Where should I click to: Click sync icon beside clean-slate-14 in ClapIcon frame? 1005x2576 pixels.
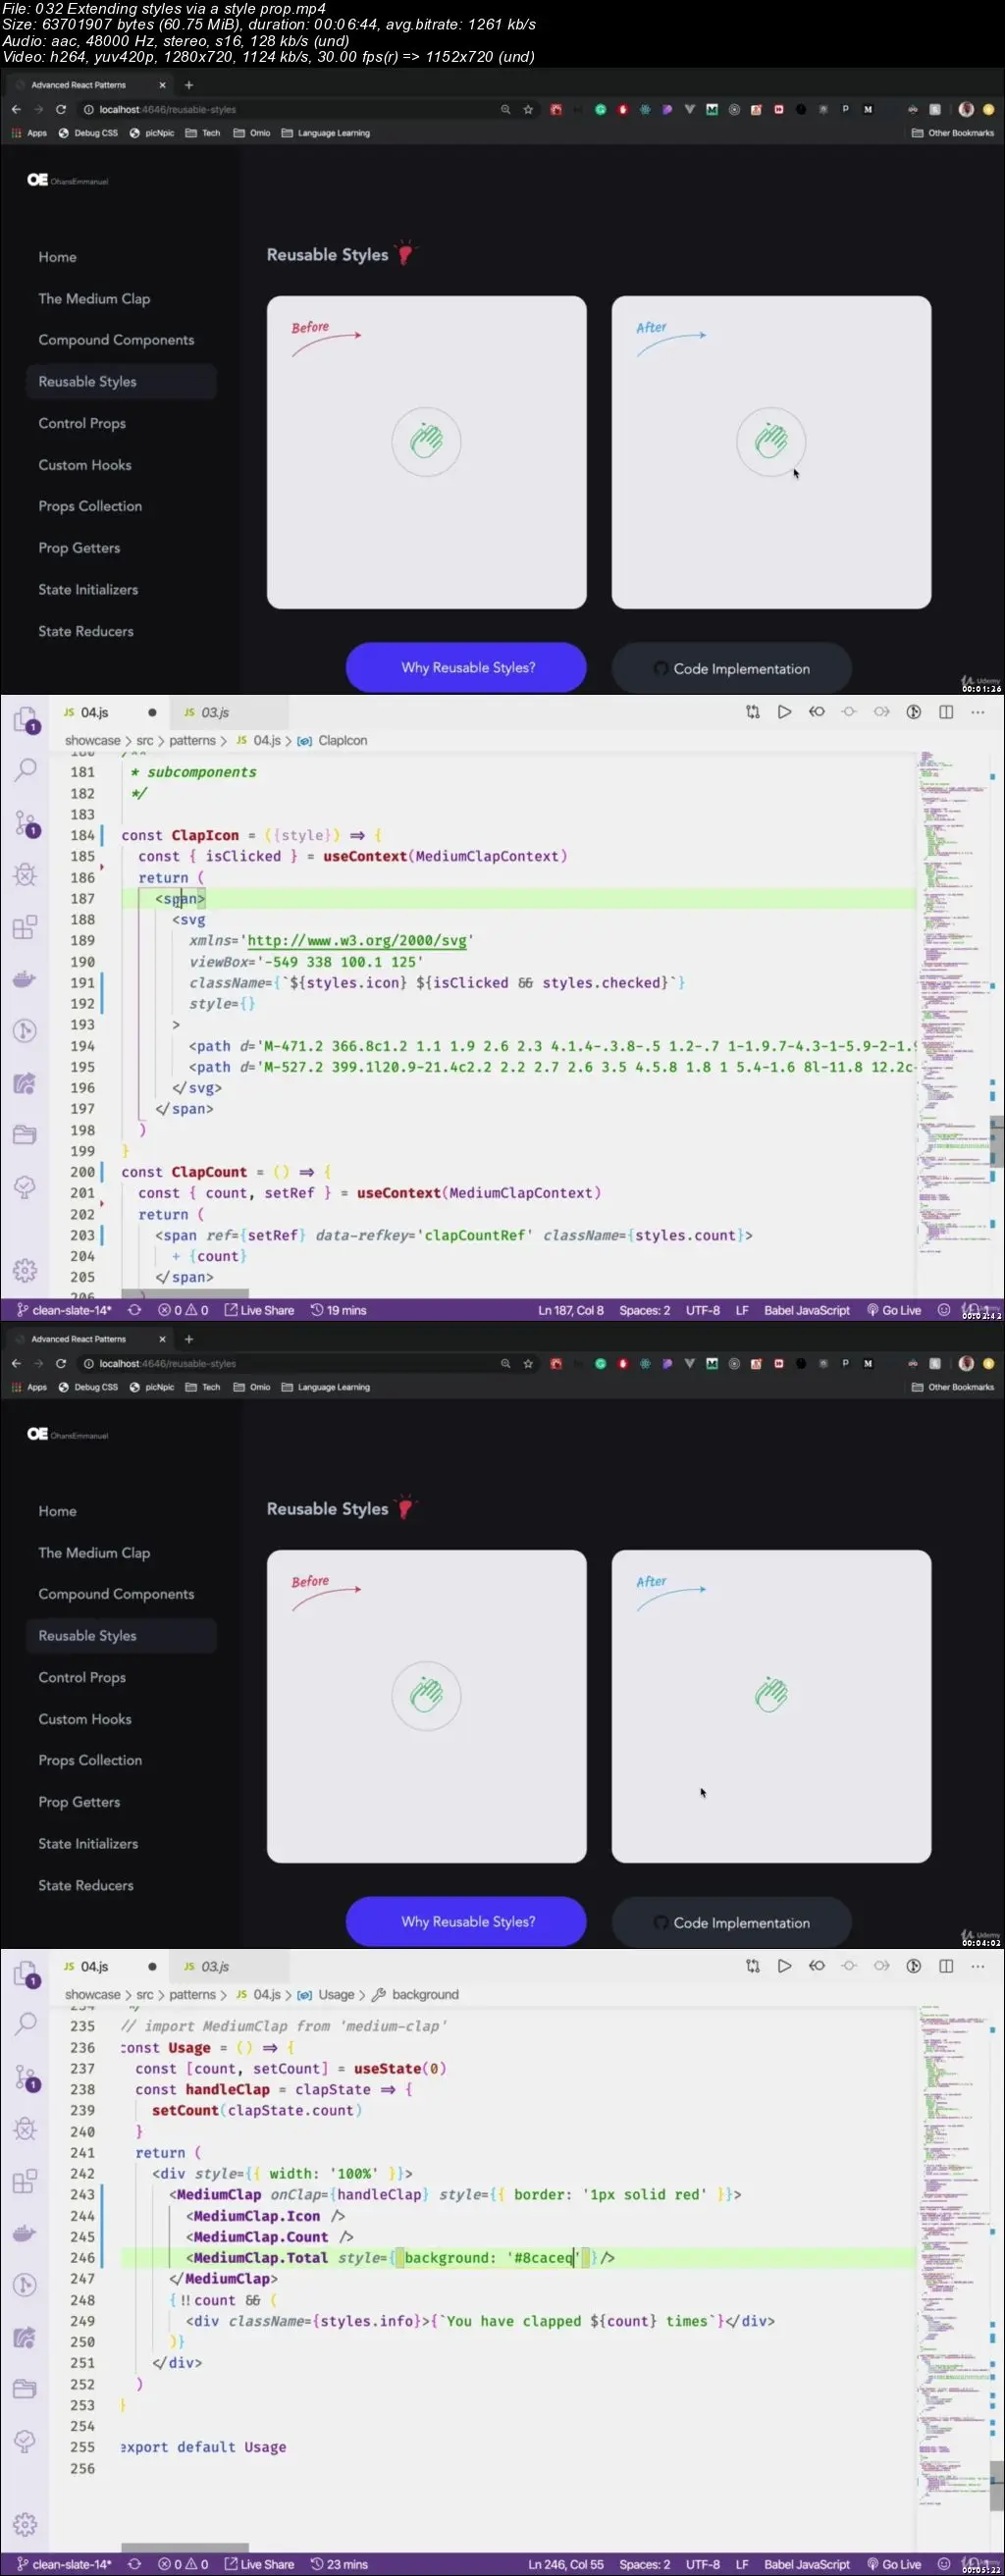tap(134, 1310)
